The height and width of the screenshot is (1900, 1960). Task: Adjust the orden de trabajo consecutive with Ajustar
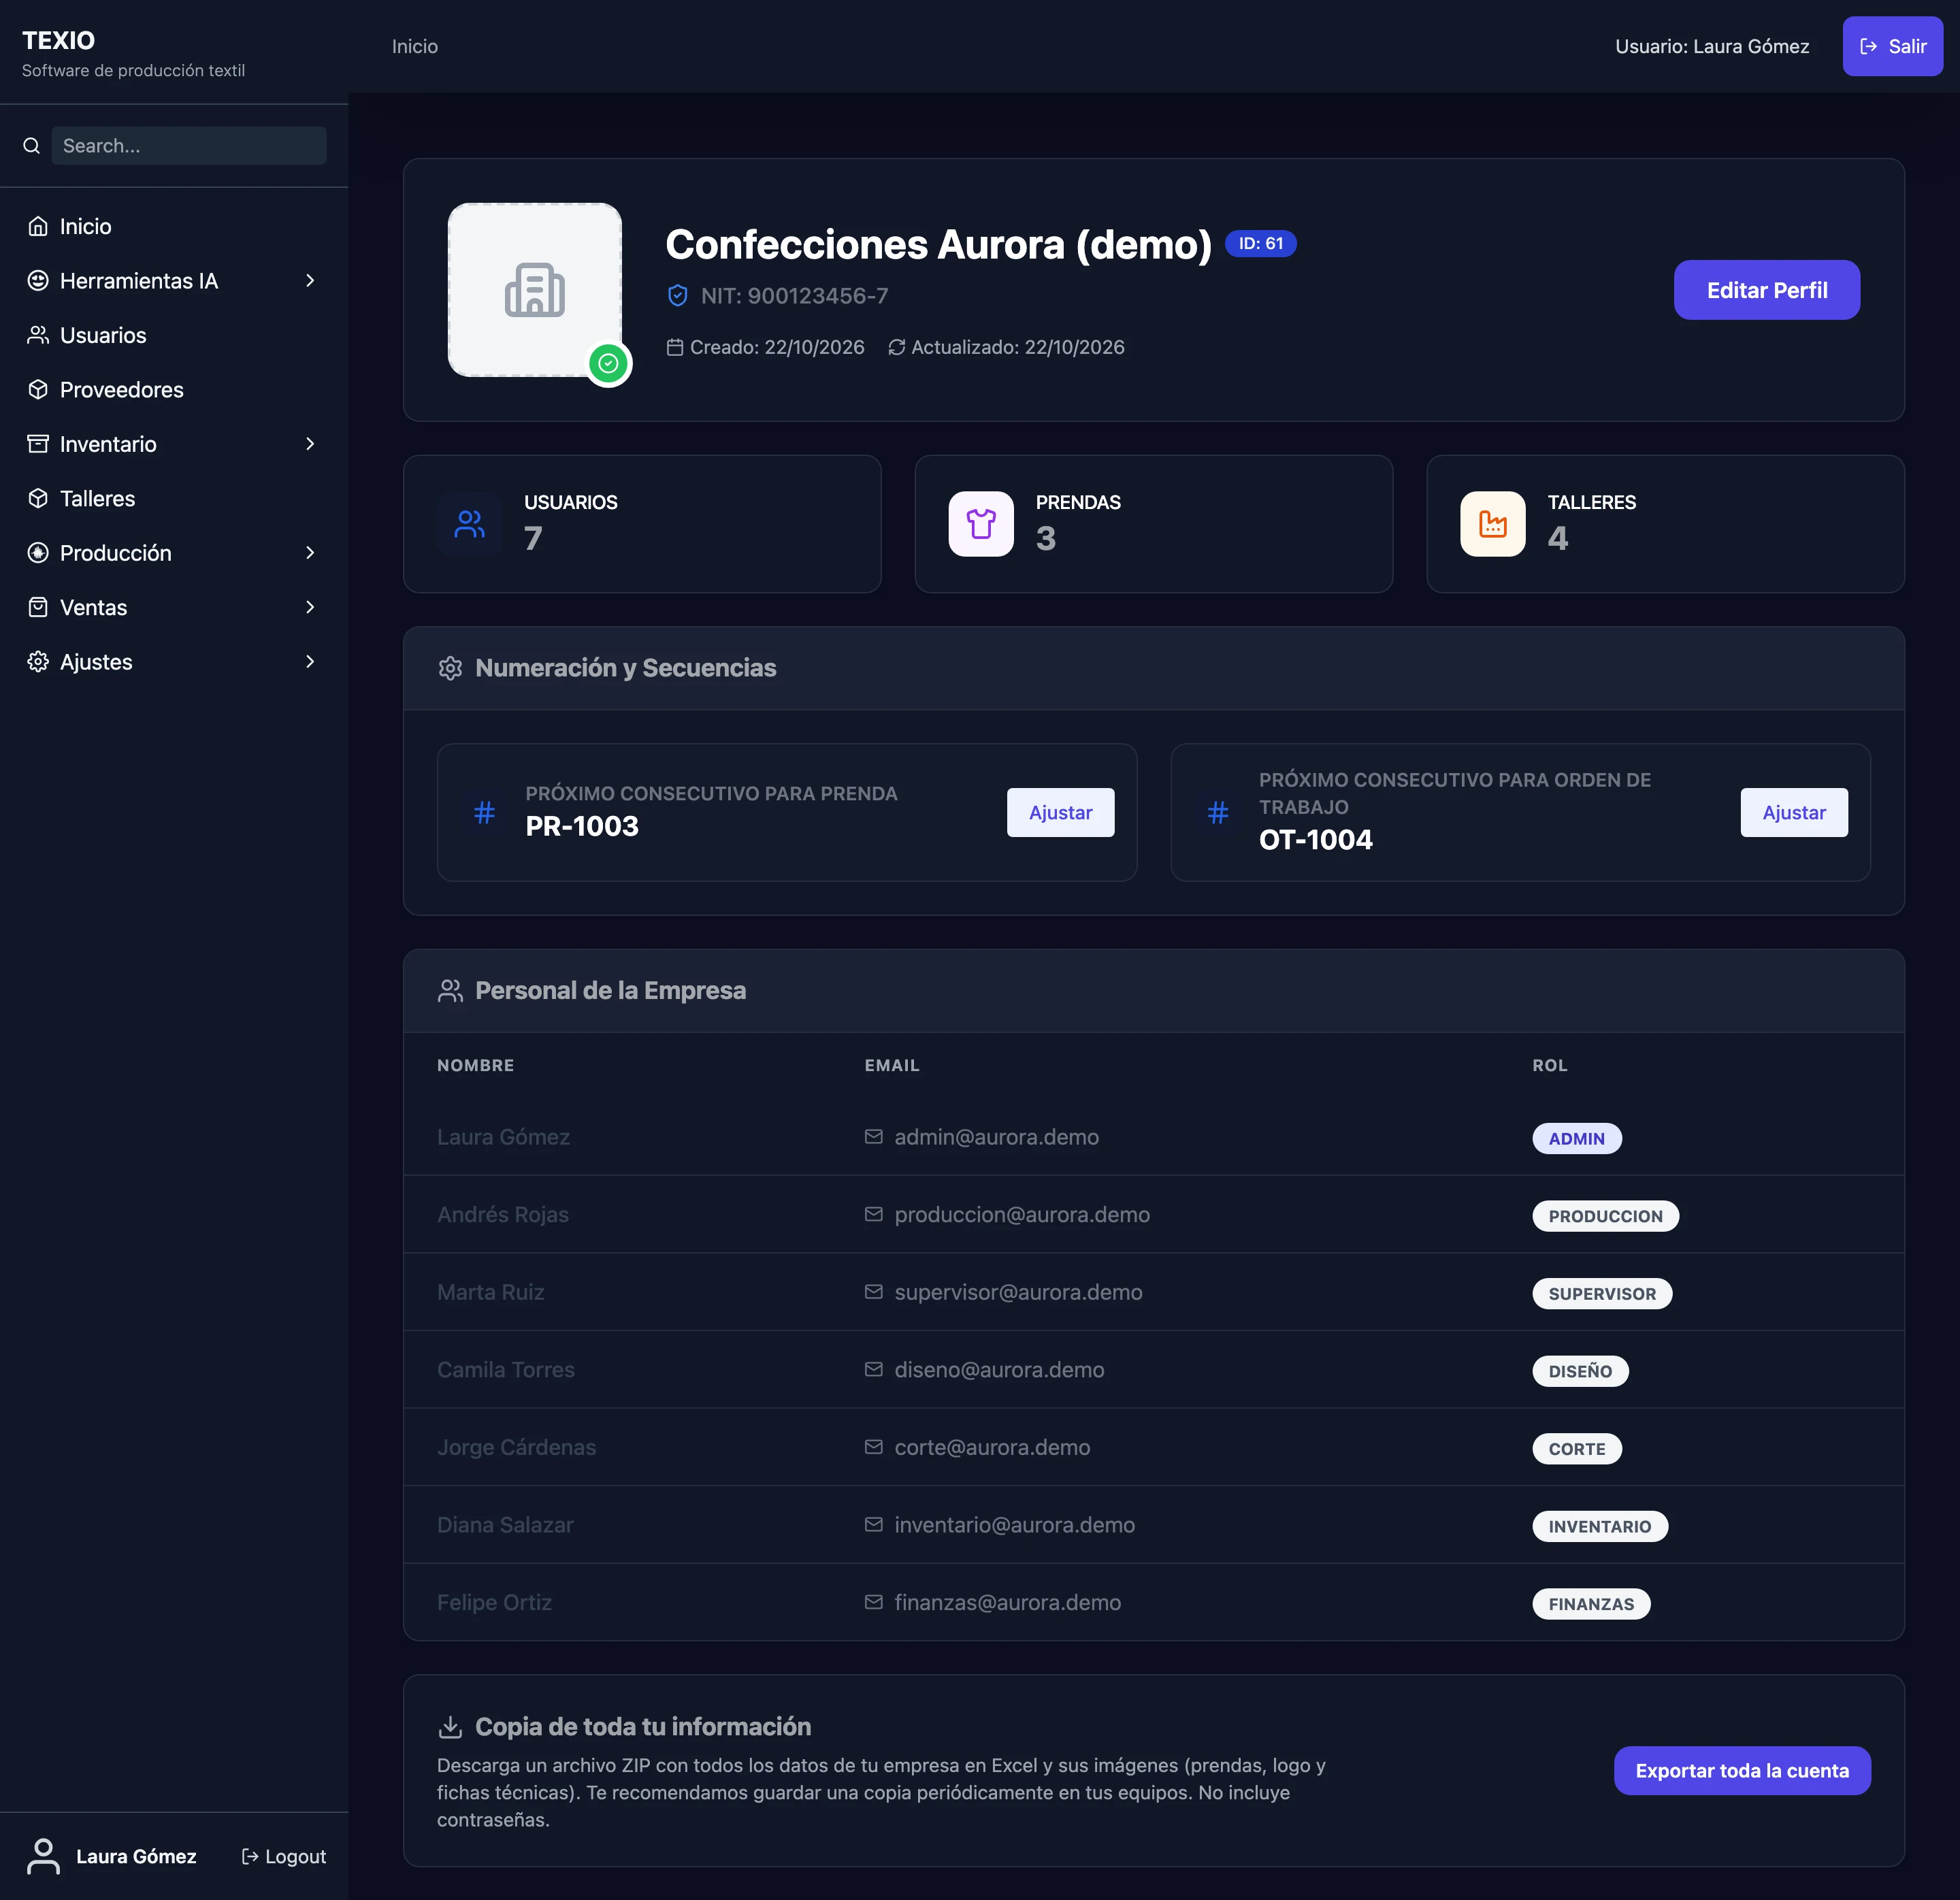[x=1794, y=812]
